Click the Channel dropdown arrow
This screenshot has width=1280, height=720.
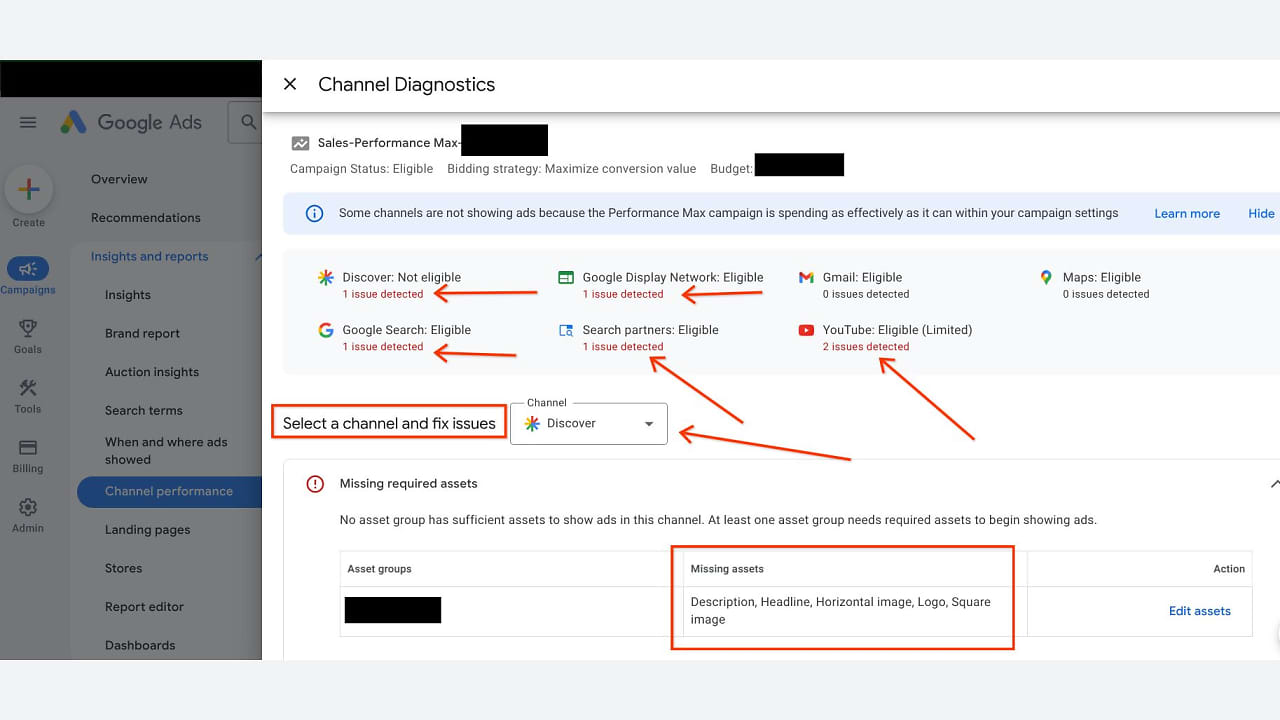click(649, 424)
